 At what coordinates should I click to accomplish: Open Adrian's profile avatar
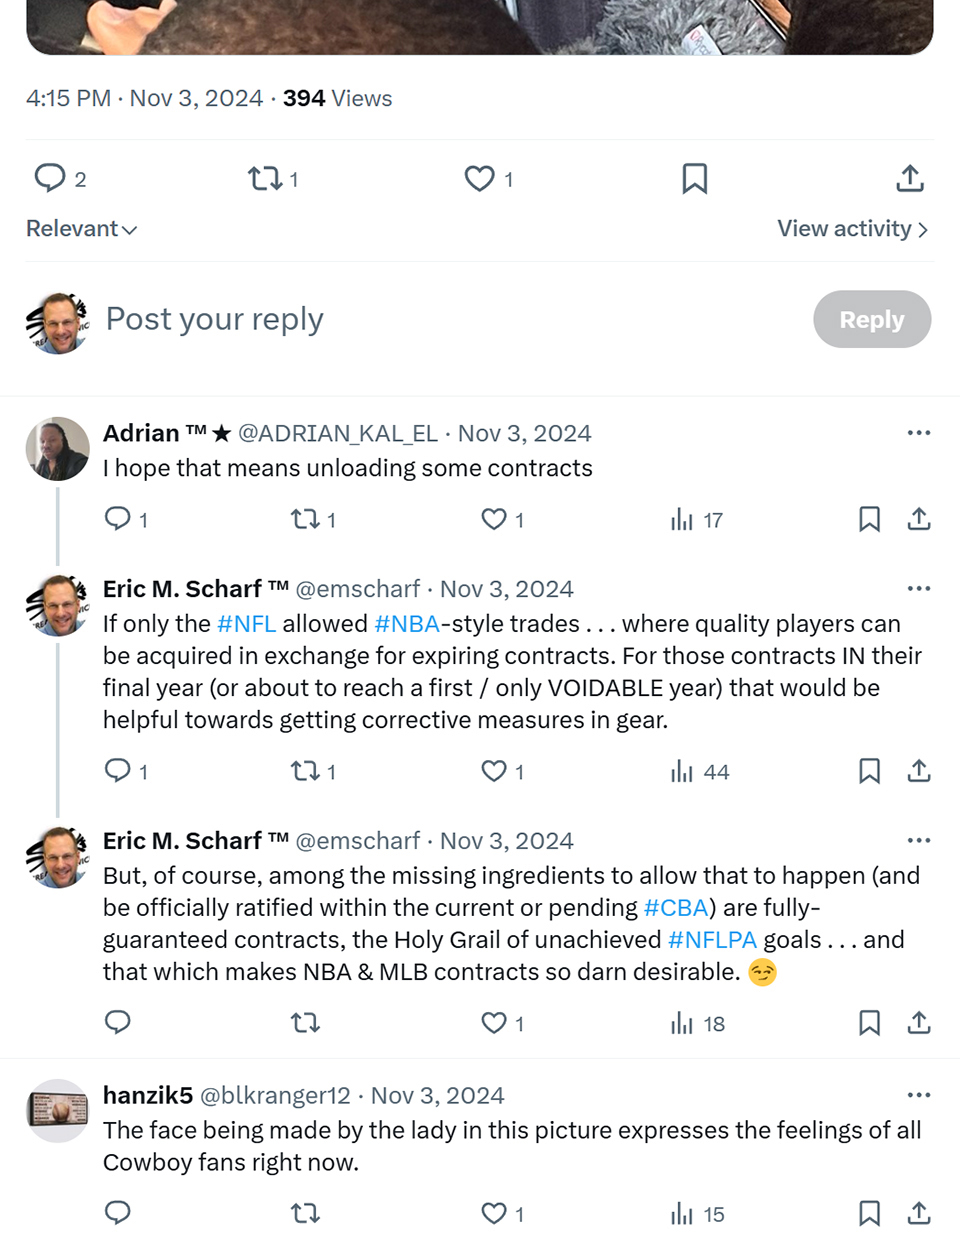click(58, 449)
